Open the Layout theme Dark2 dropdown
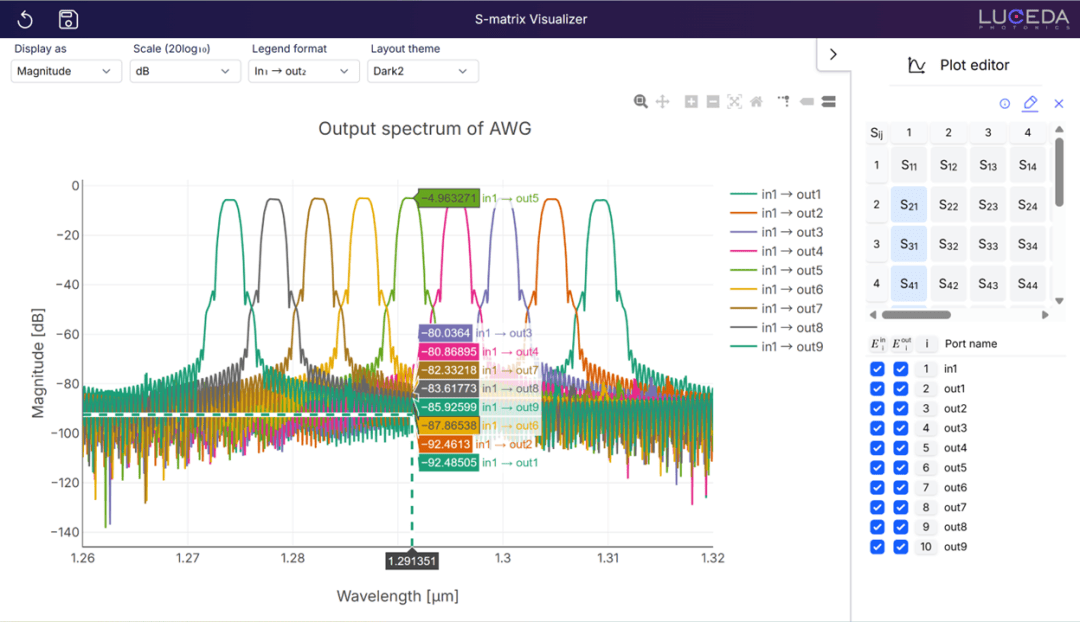1080x622 pixels. 421,71
